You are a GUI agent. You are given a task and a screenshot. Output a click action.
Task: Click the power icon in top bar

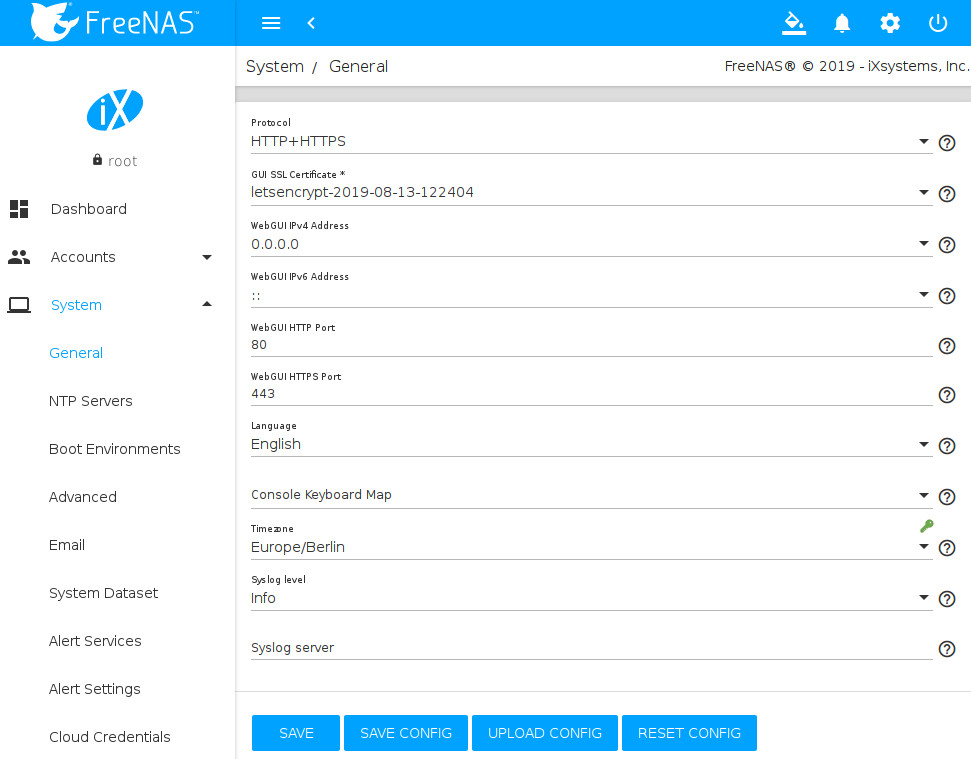click(938, 23)
